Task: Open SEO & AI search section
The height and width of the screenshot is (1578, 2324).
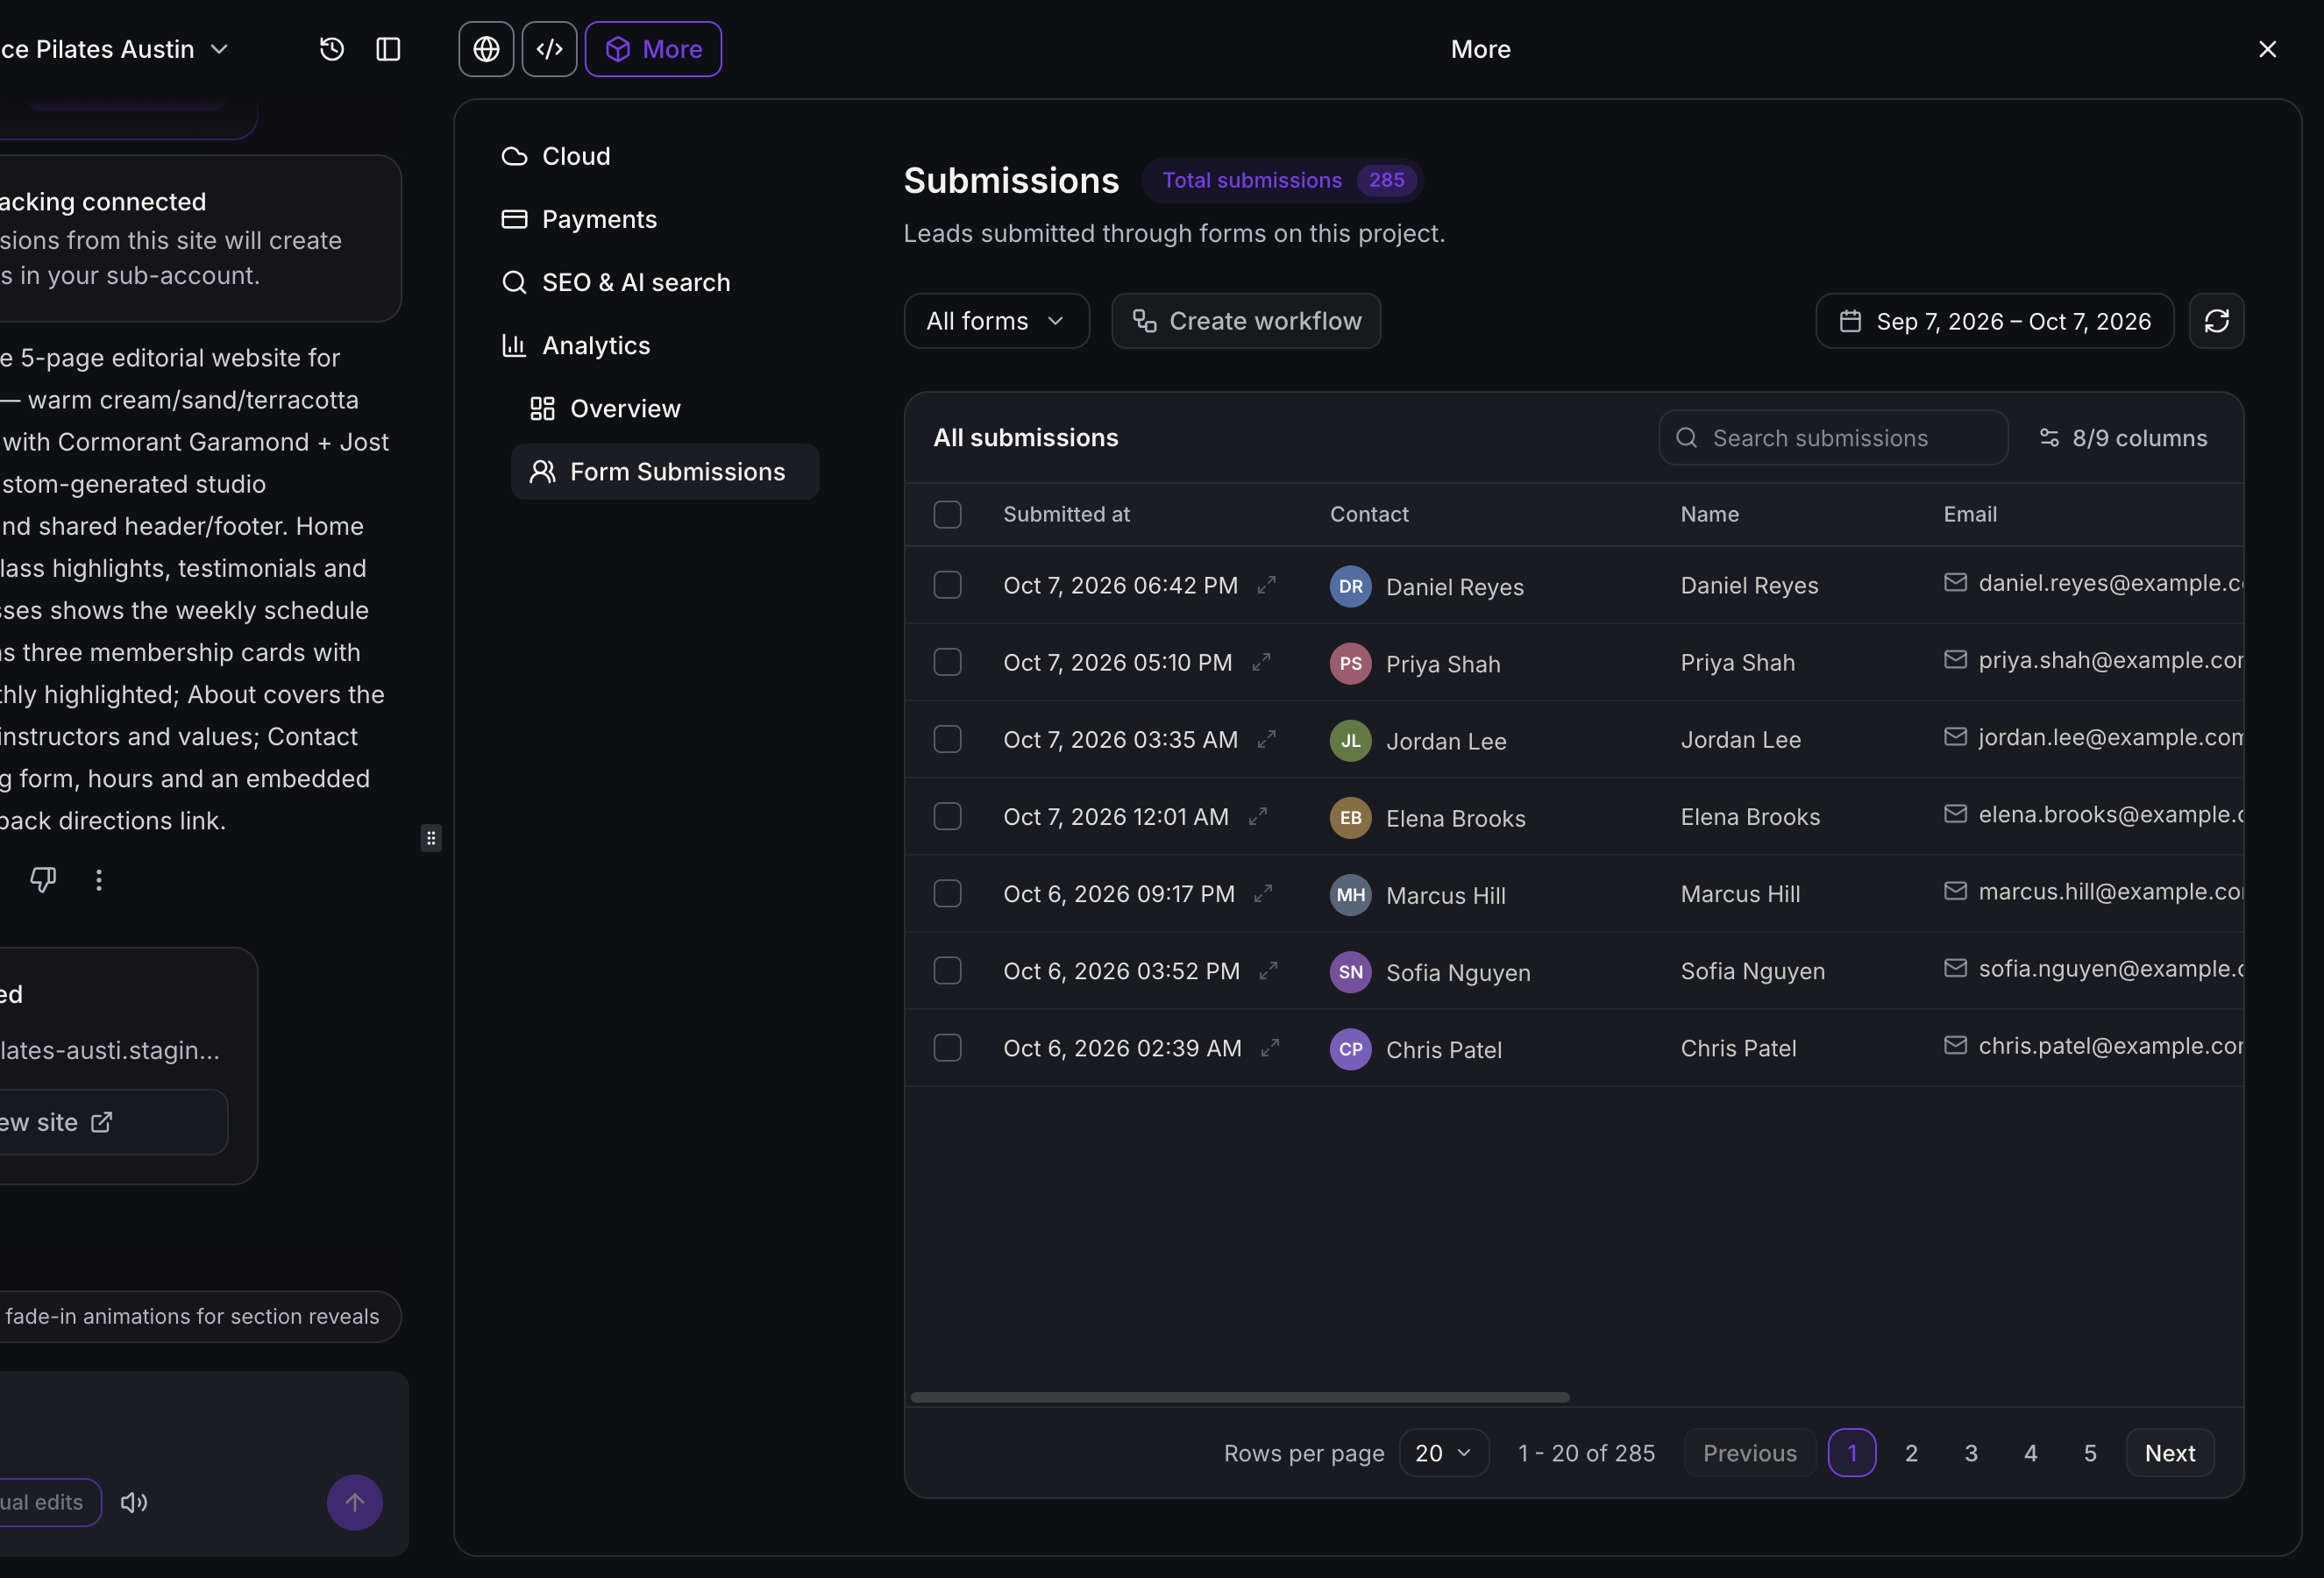Action: pyautogui.click(x=616, y=282)
